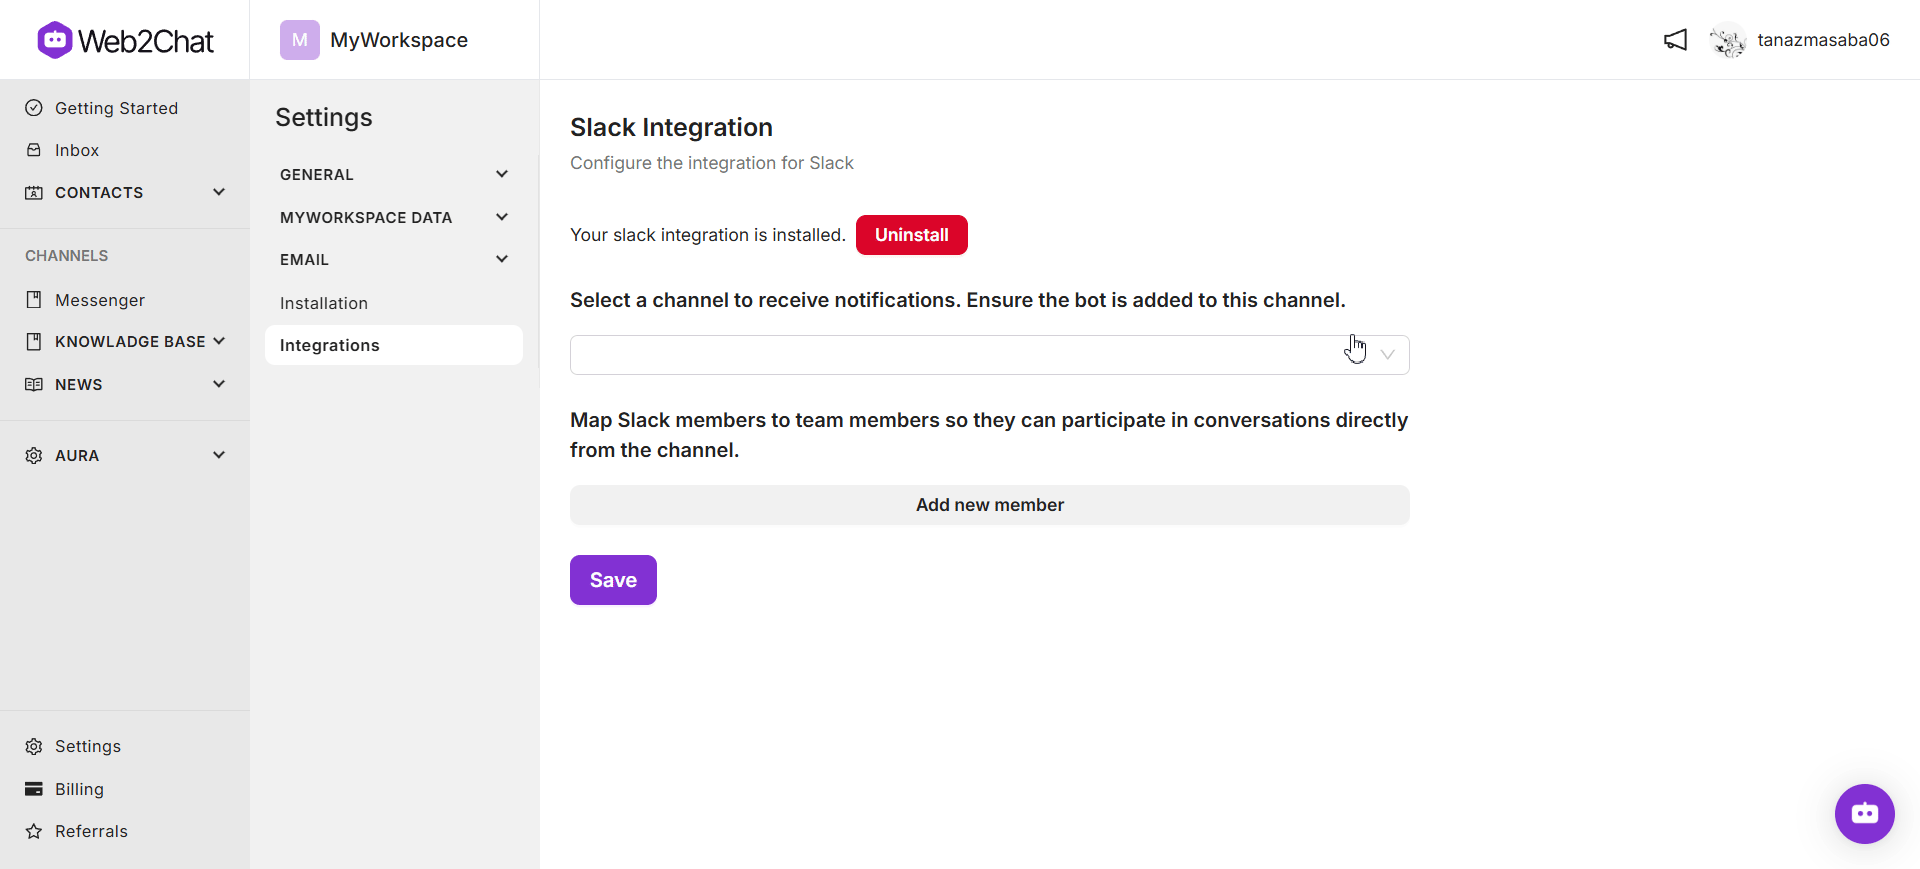Click the Inbox tray icon
The height and width of the screenshot is (869, 1920).
tap(34, 150)
